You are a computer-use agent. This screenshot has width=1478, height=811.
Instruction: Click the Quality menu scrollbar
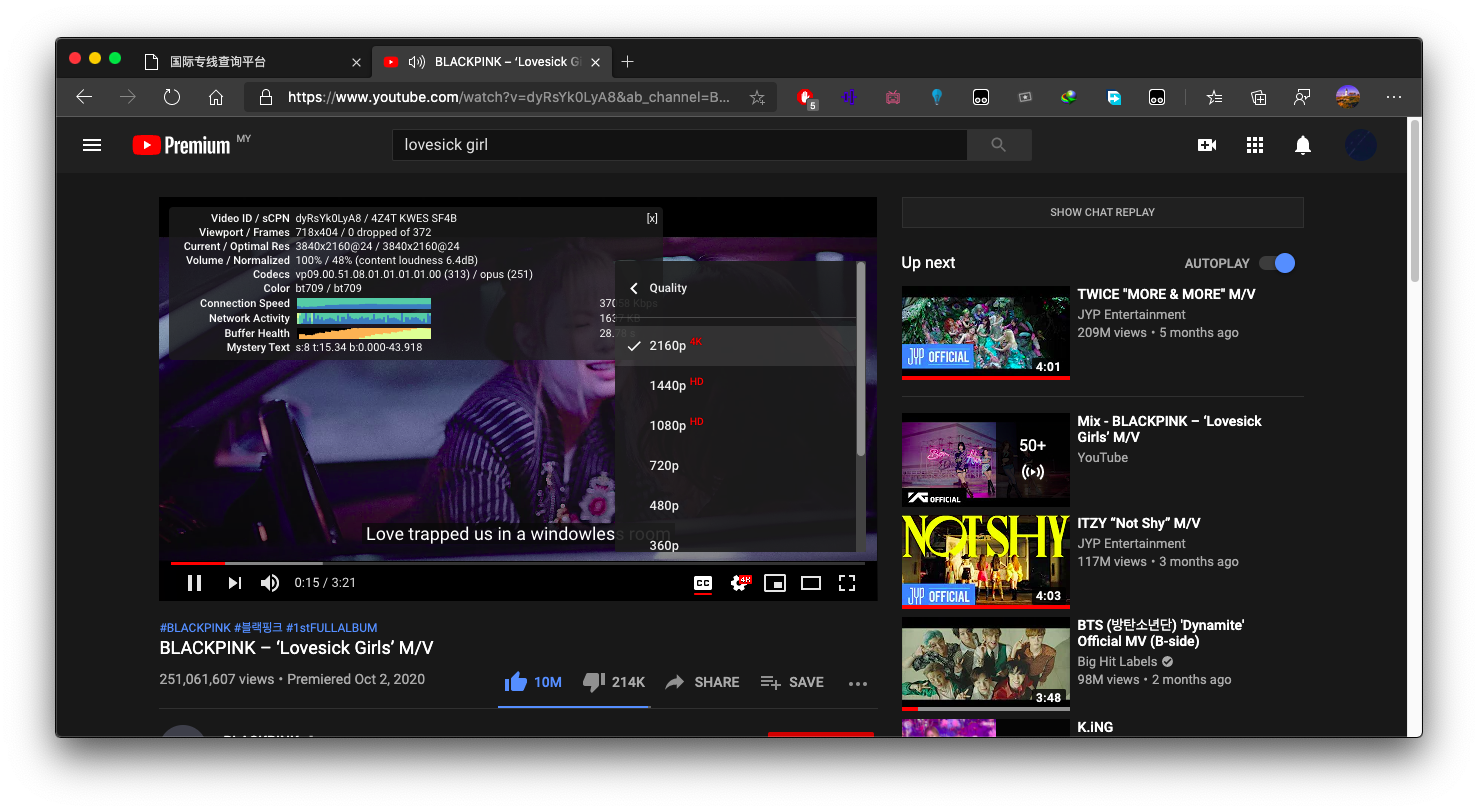click(x=861, y=360)
